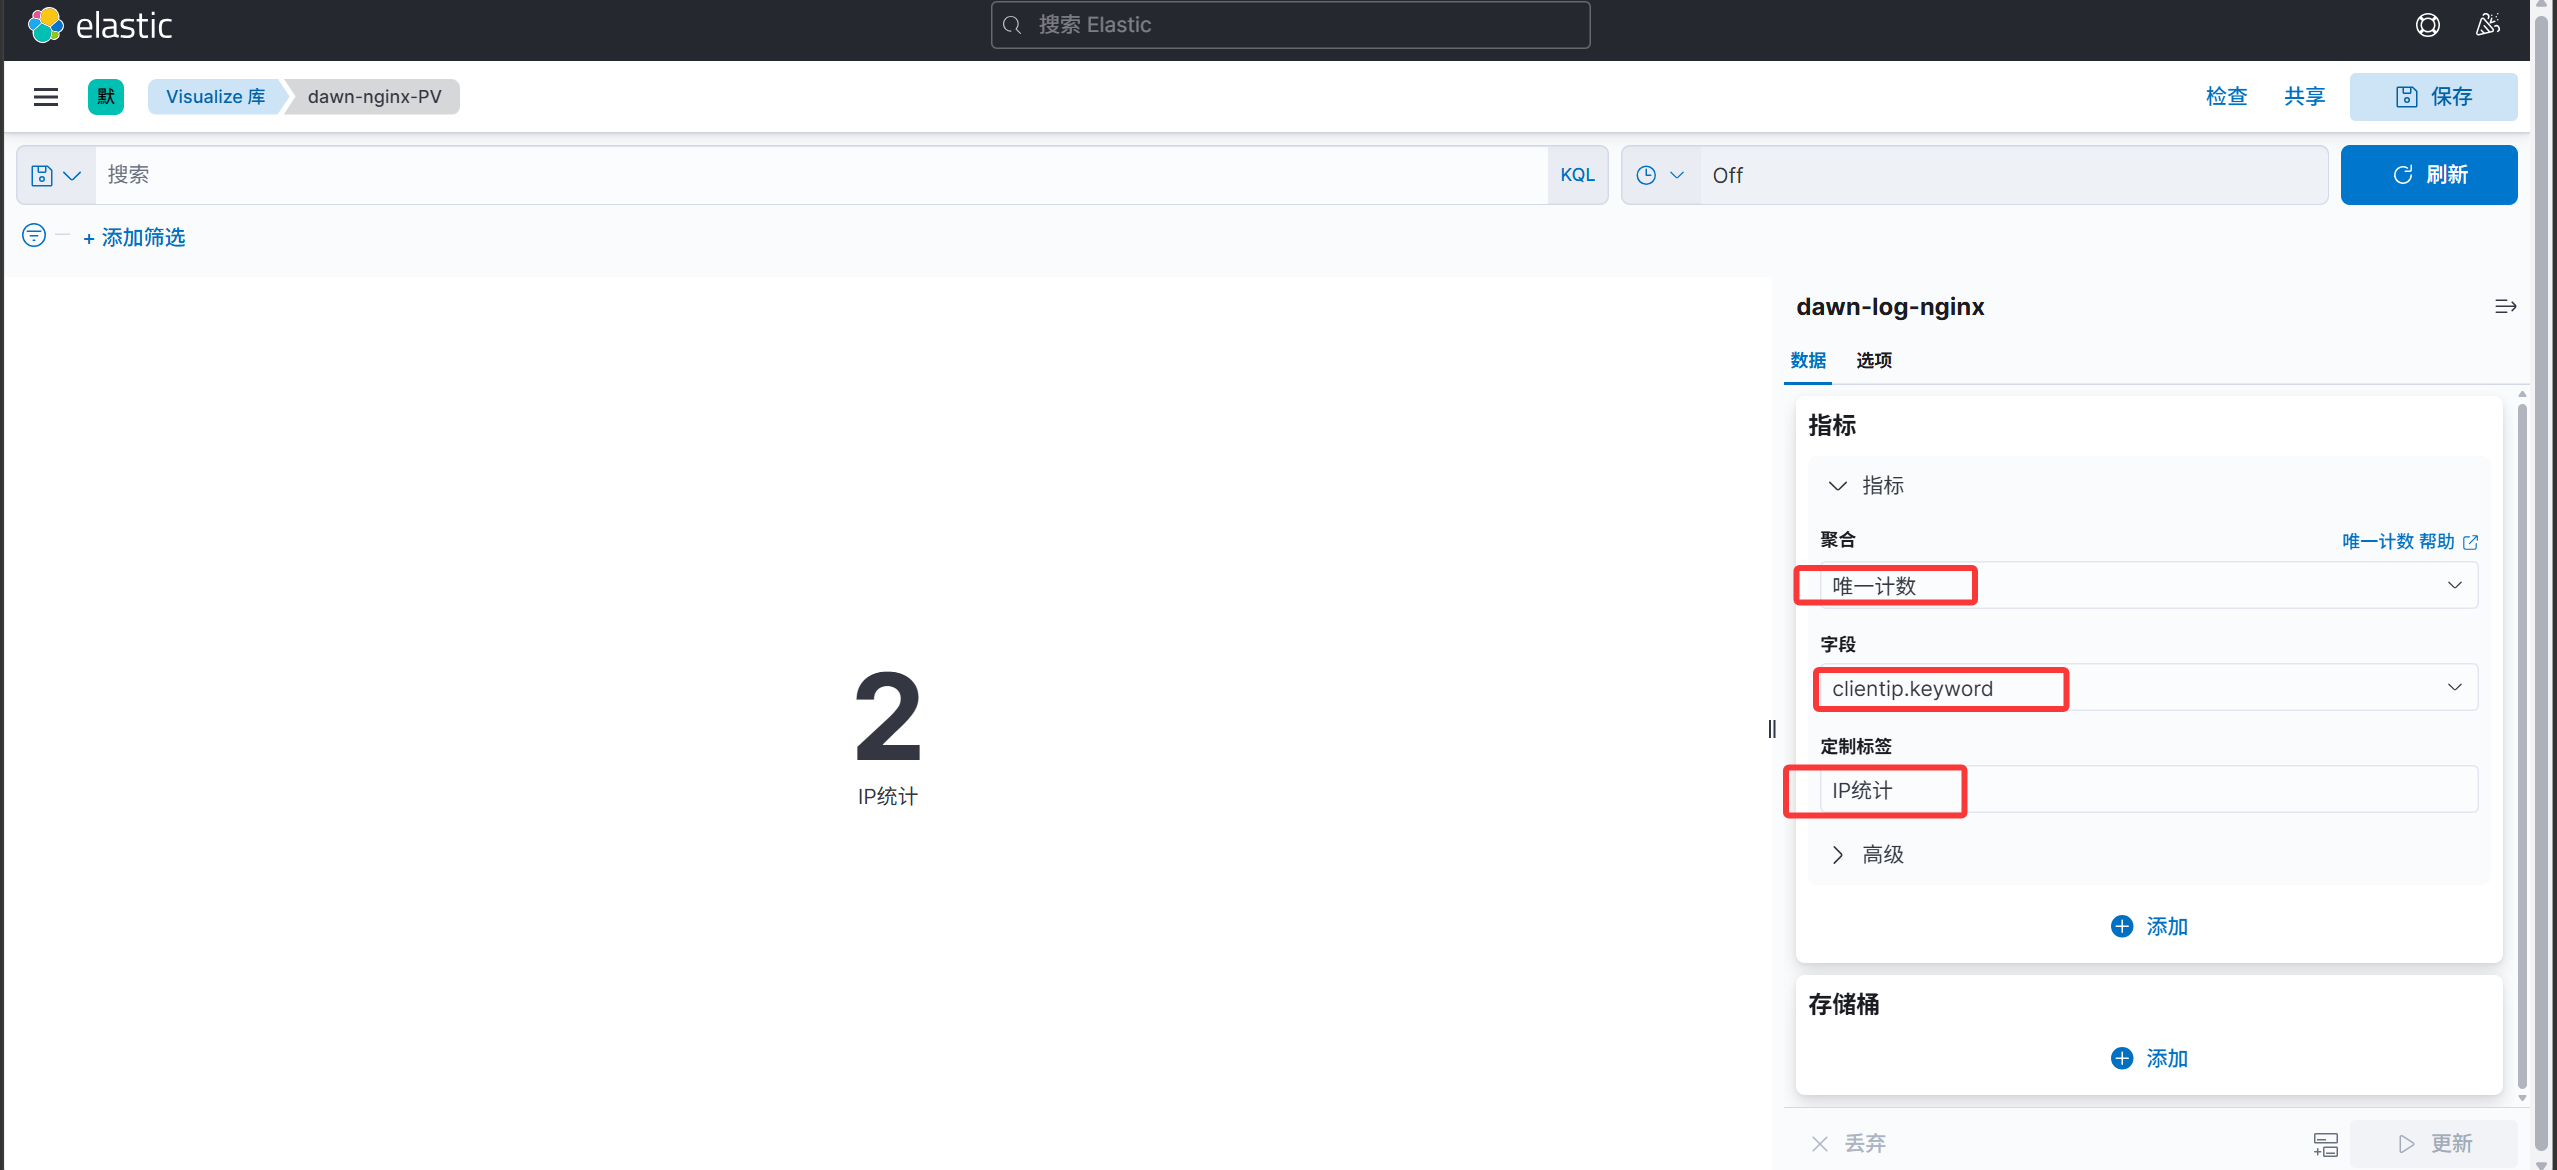Viewport: 2557px width, 1170px height.
Task: Click the Off time range field
Action: [x=2014, y=175]
